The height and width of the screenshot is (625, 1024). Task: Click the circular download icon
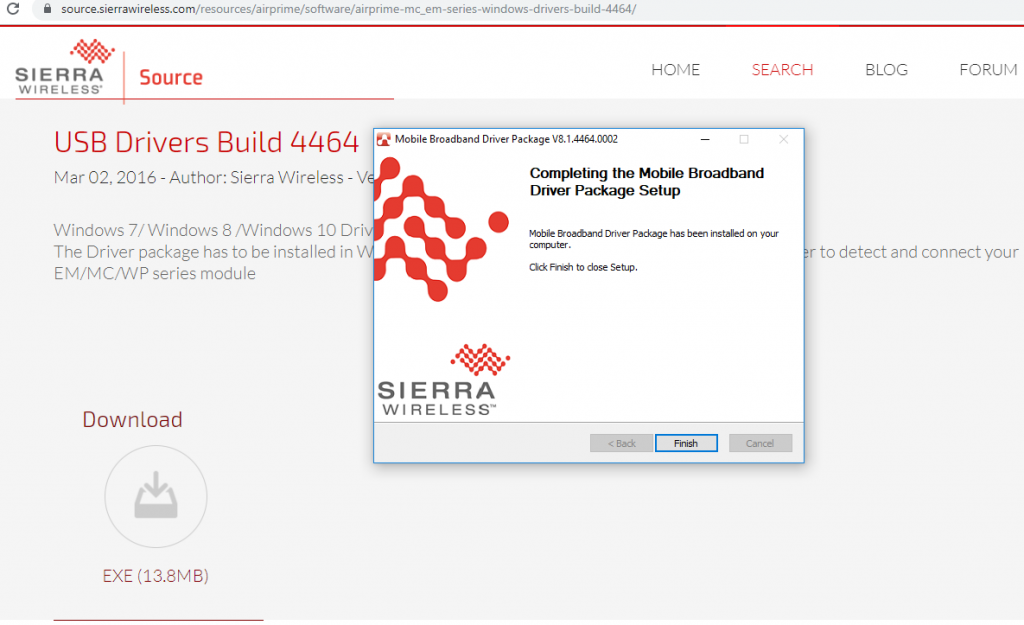[155, 496]
